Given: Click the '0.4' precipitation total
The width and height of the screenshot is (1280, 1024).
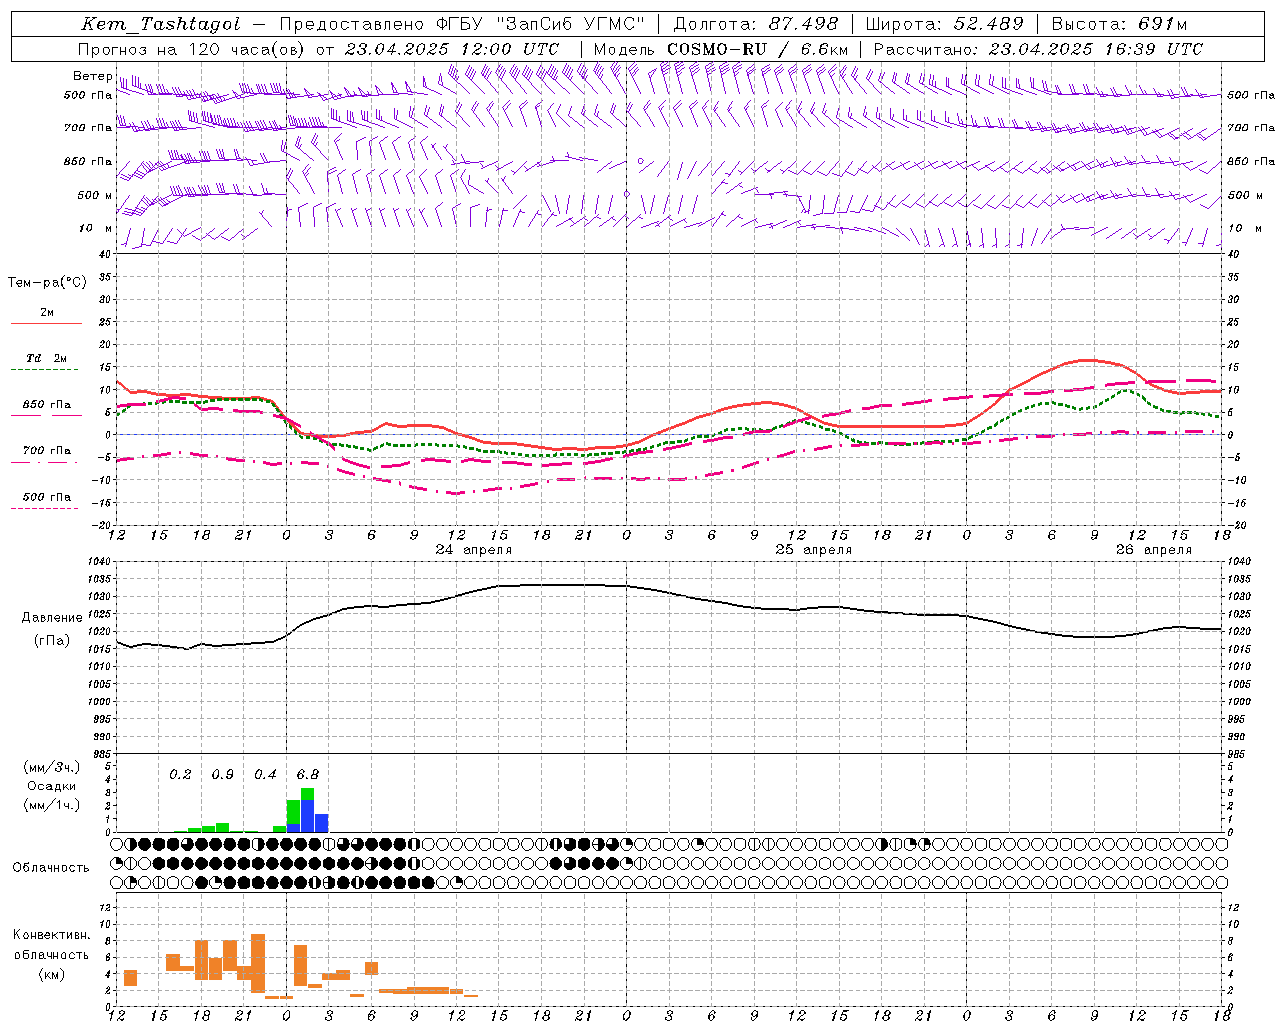Looking at the screenshot, I should tap(265, 774).
